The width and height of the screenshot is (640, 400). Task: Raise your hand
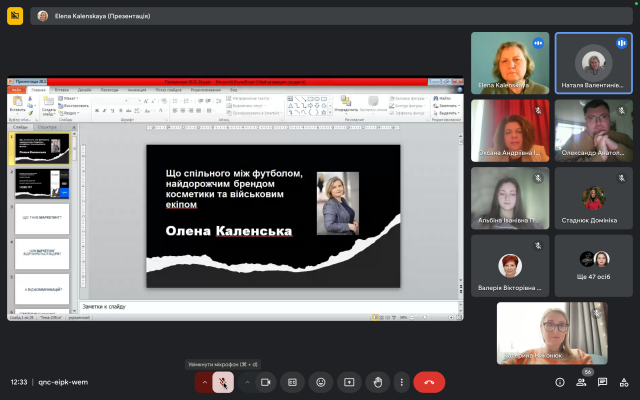377,382
